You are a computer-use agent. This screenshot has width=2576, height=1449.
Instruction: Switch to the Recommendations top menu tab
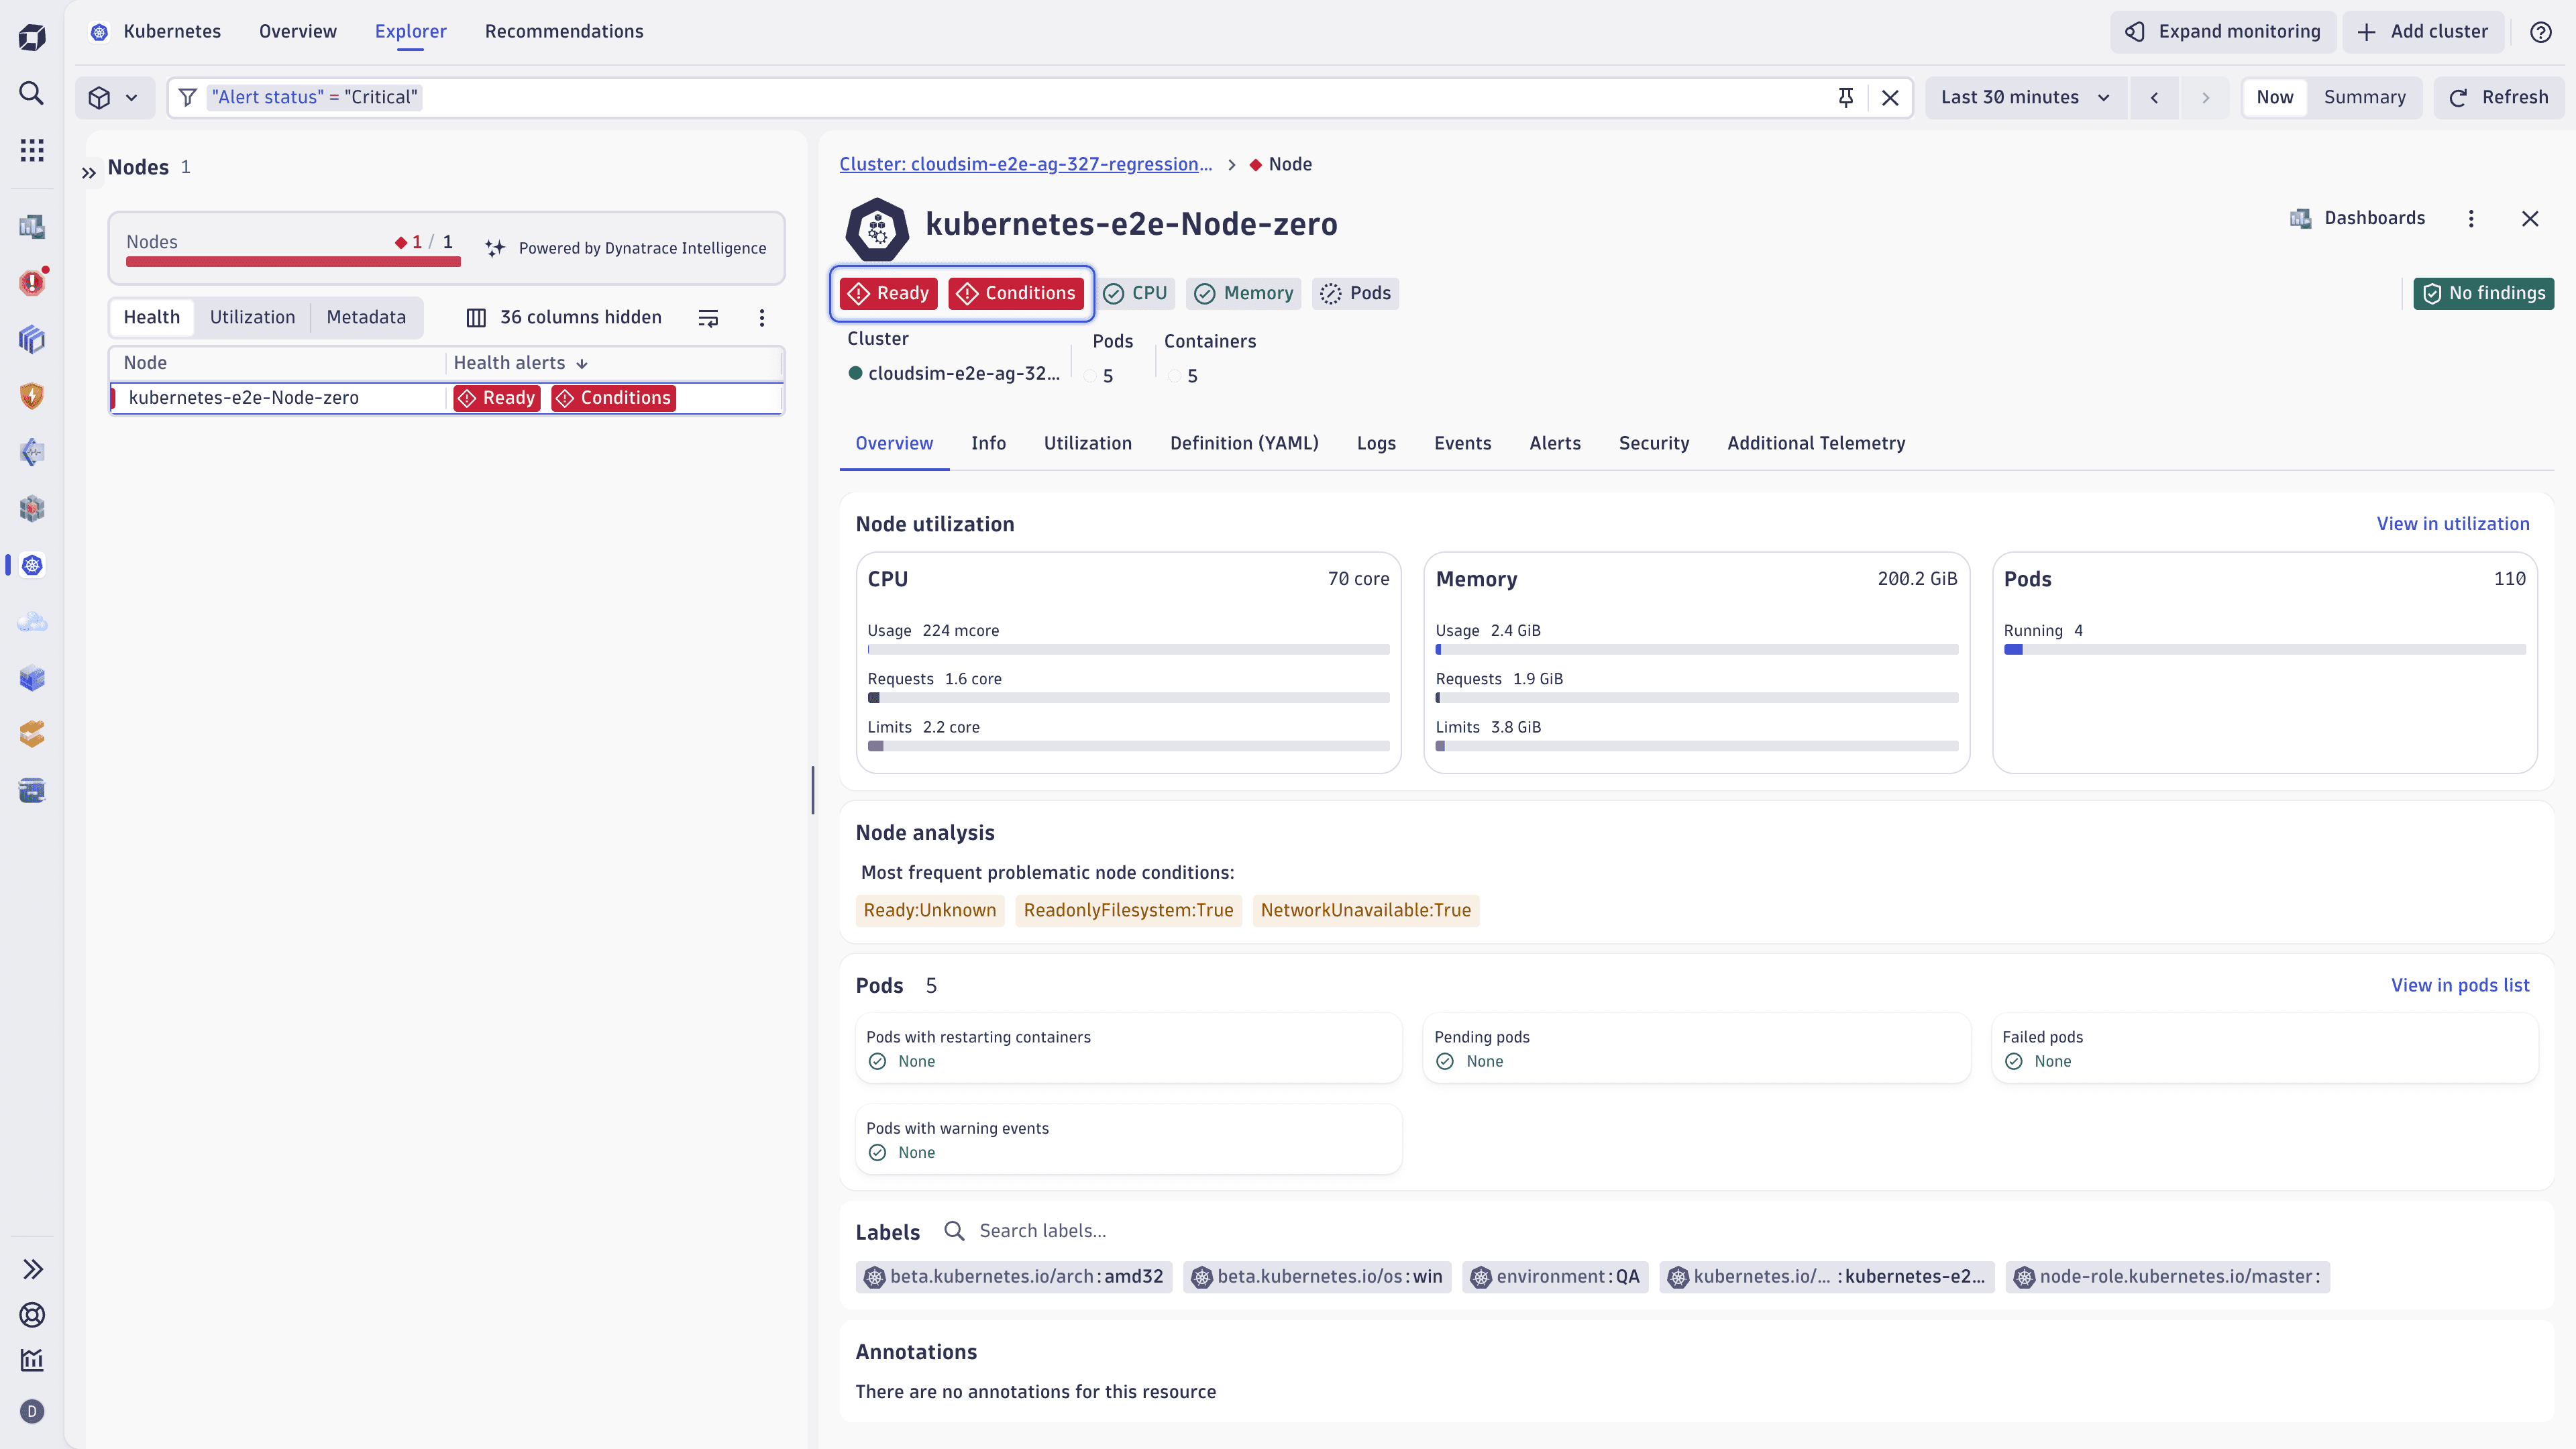click(564, 32)
